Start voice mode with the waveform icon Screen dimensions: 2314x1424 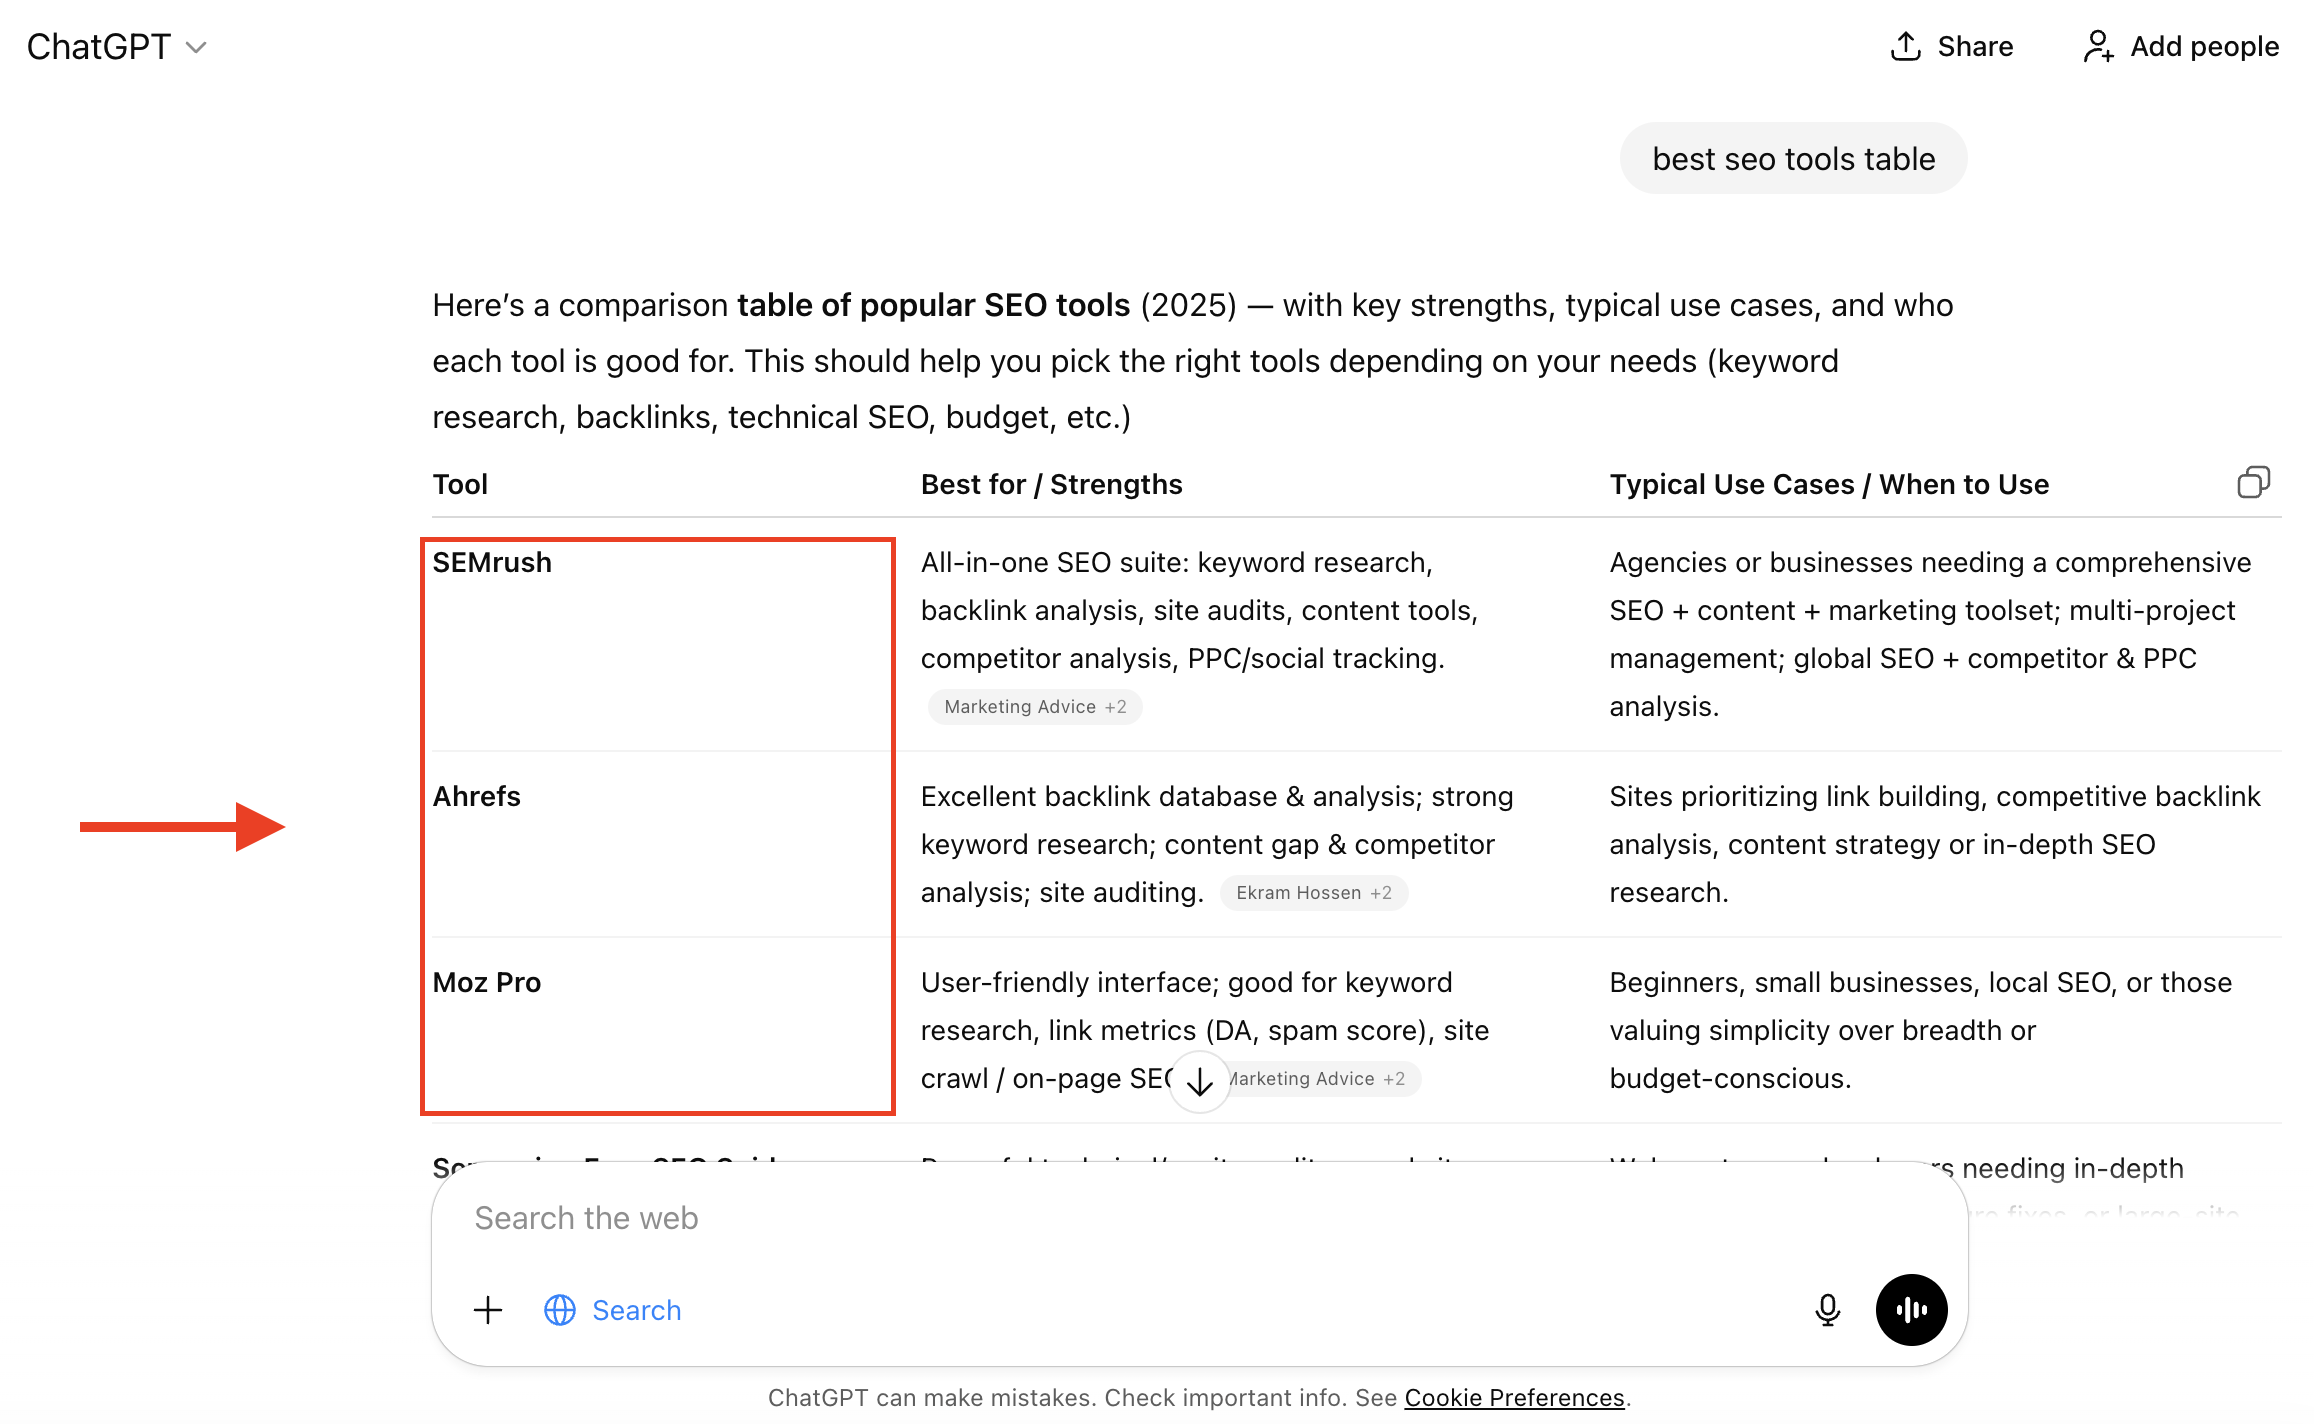(x=1911, y=1309)
